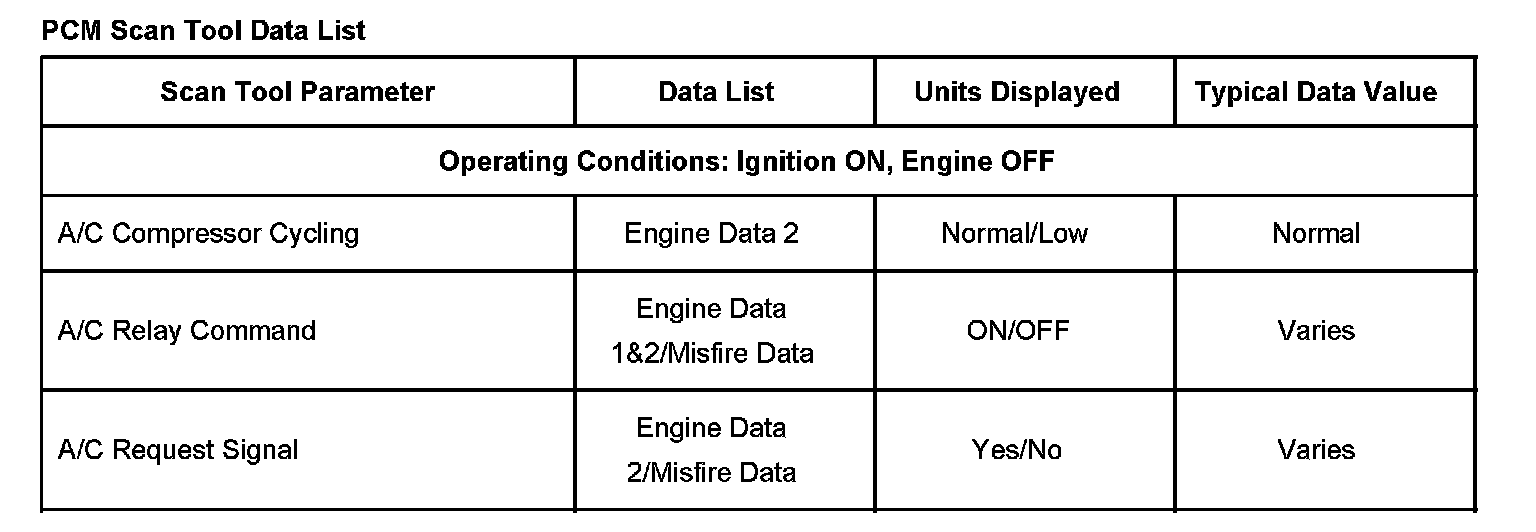Click the 'Engine OFF' text in conditions row
The height and width of the screenshot is (532, 1536).
[x=977, y=161]
